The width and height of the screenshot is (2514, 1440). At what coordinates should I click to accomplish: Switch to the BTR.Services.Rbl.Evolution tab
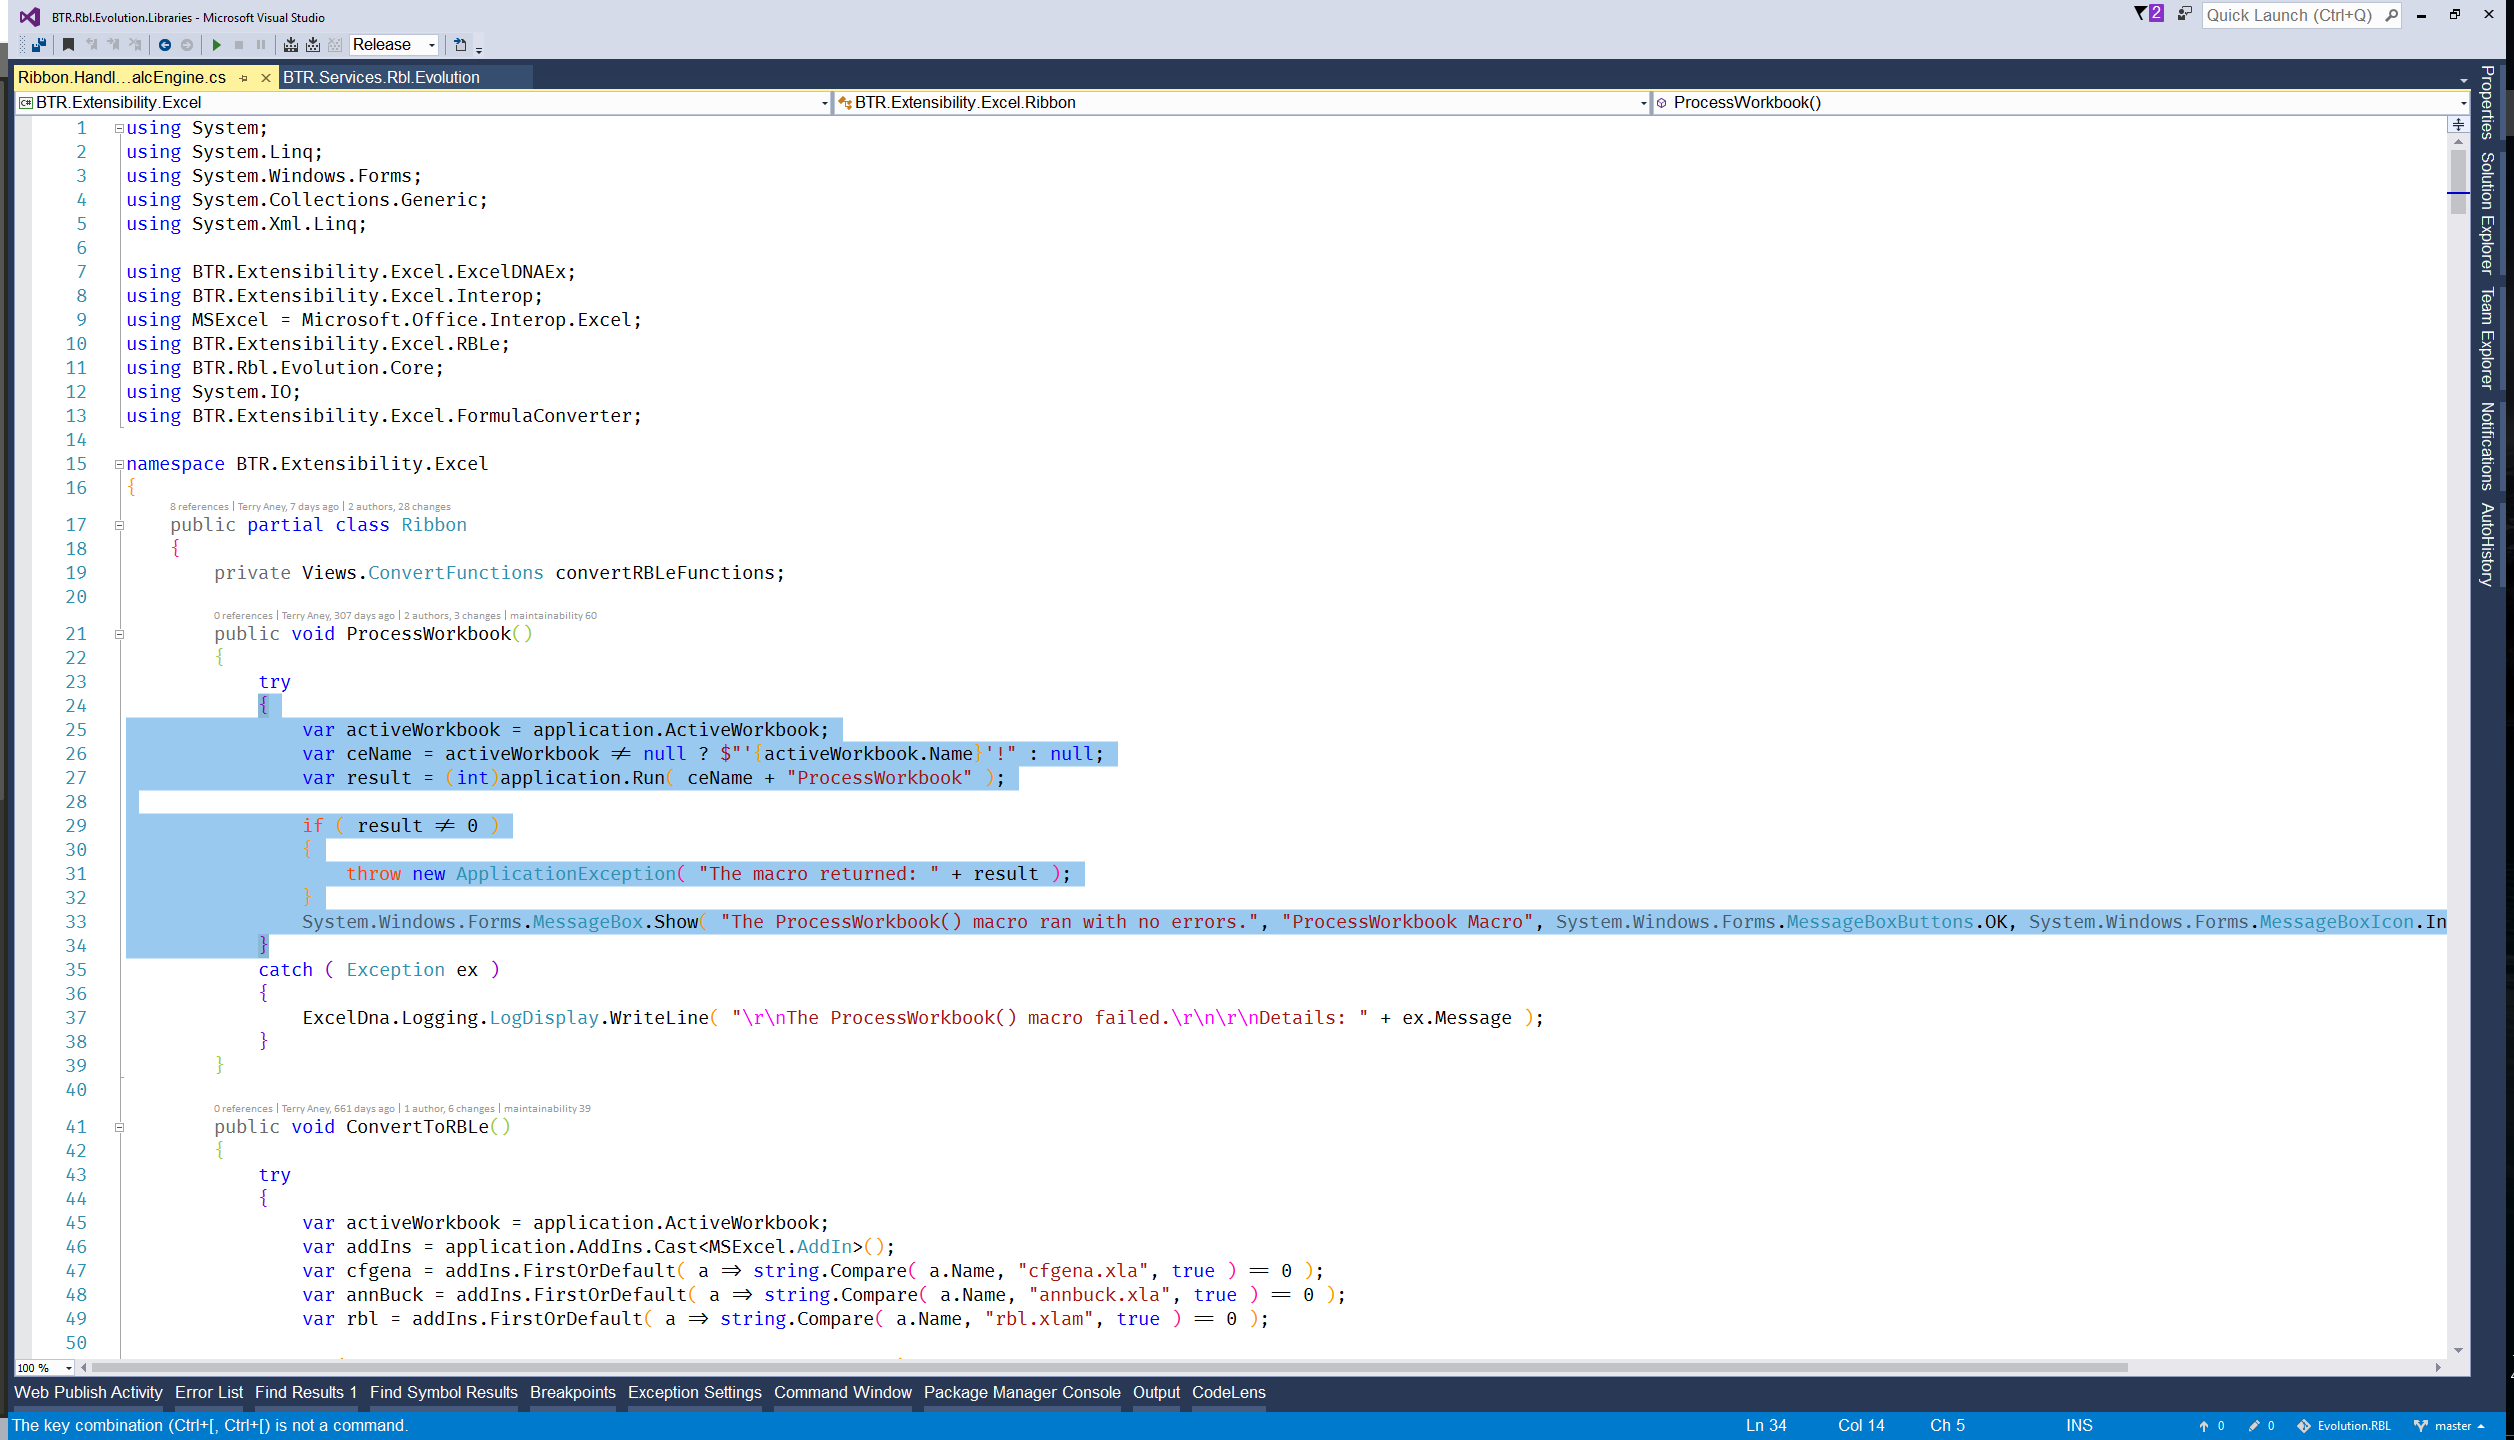(382, 77)
